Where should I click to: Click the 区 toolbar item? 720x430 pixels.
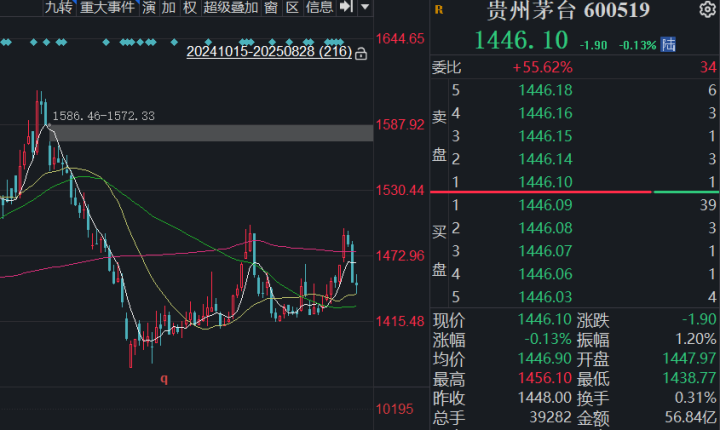pyautogui.click(x=292, y=7)
